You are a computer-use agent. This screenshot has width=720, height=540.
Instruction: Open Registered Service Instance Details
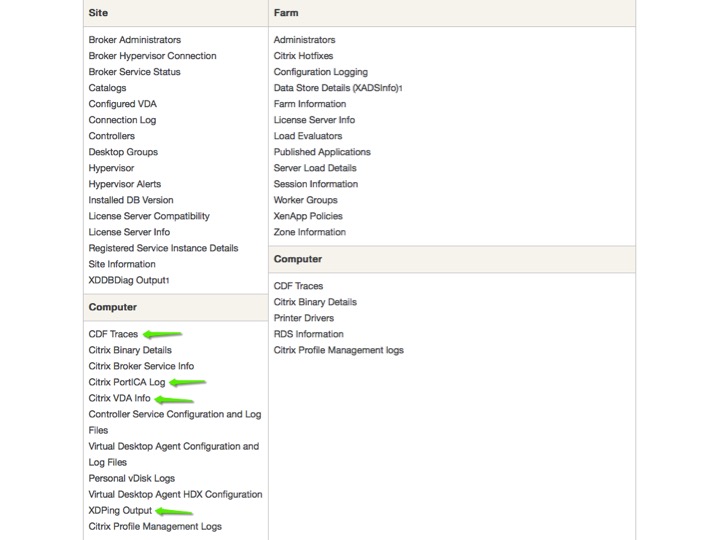[163, 248]
